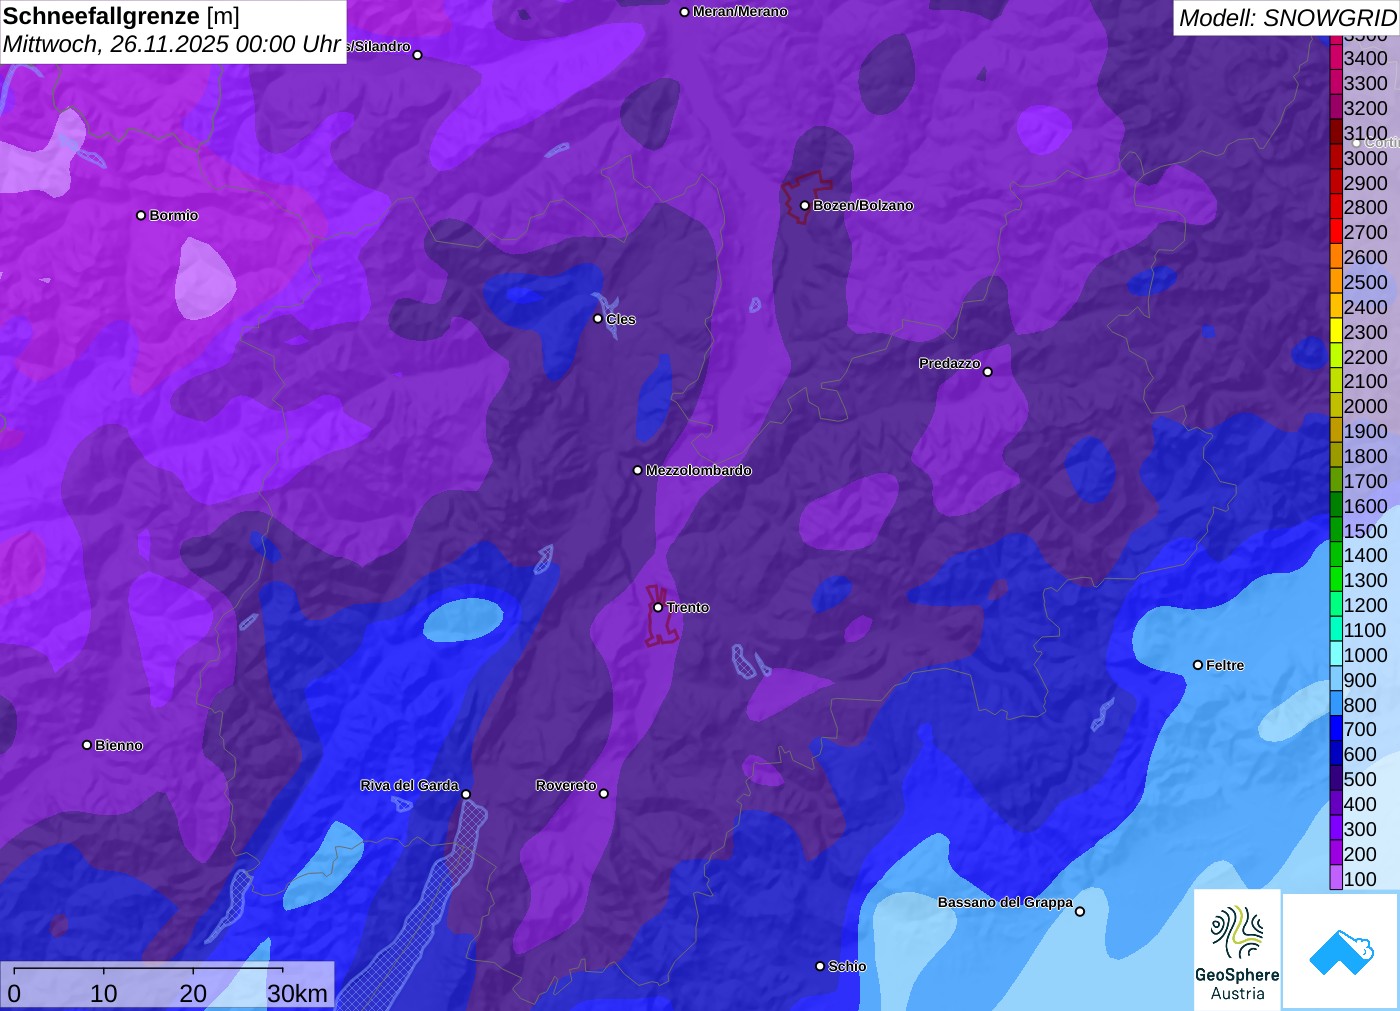Select the 600 m dark blue swatch
This screenshot has height=1011, width=1400.
1336,754
